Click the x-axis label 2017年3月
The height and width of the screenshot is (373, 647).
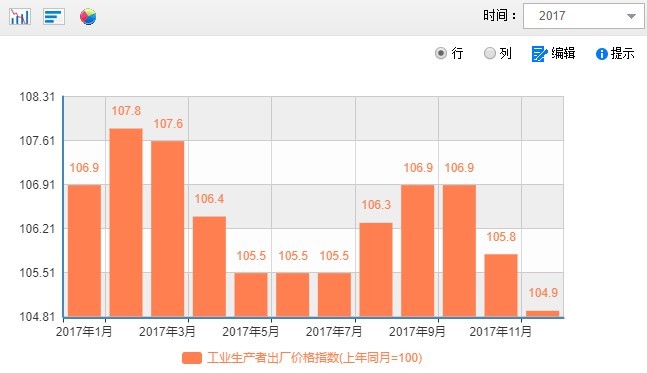point(167,331)
